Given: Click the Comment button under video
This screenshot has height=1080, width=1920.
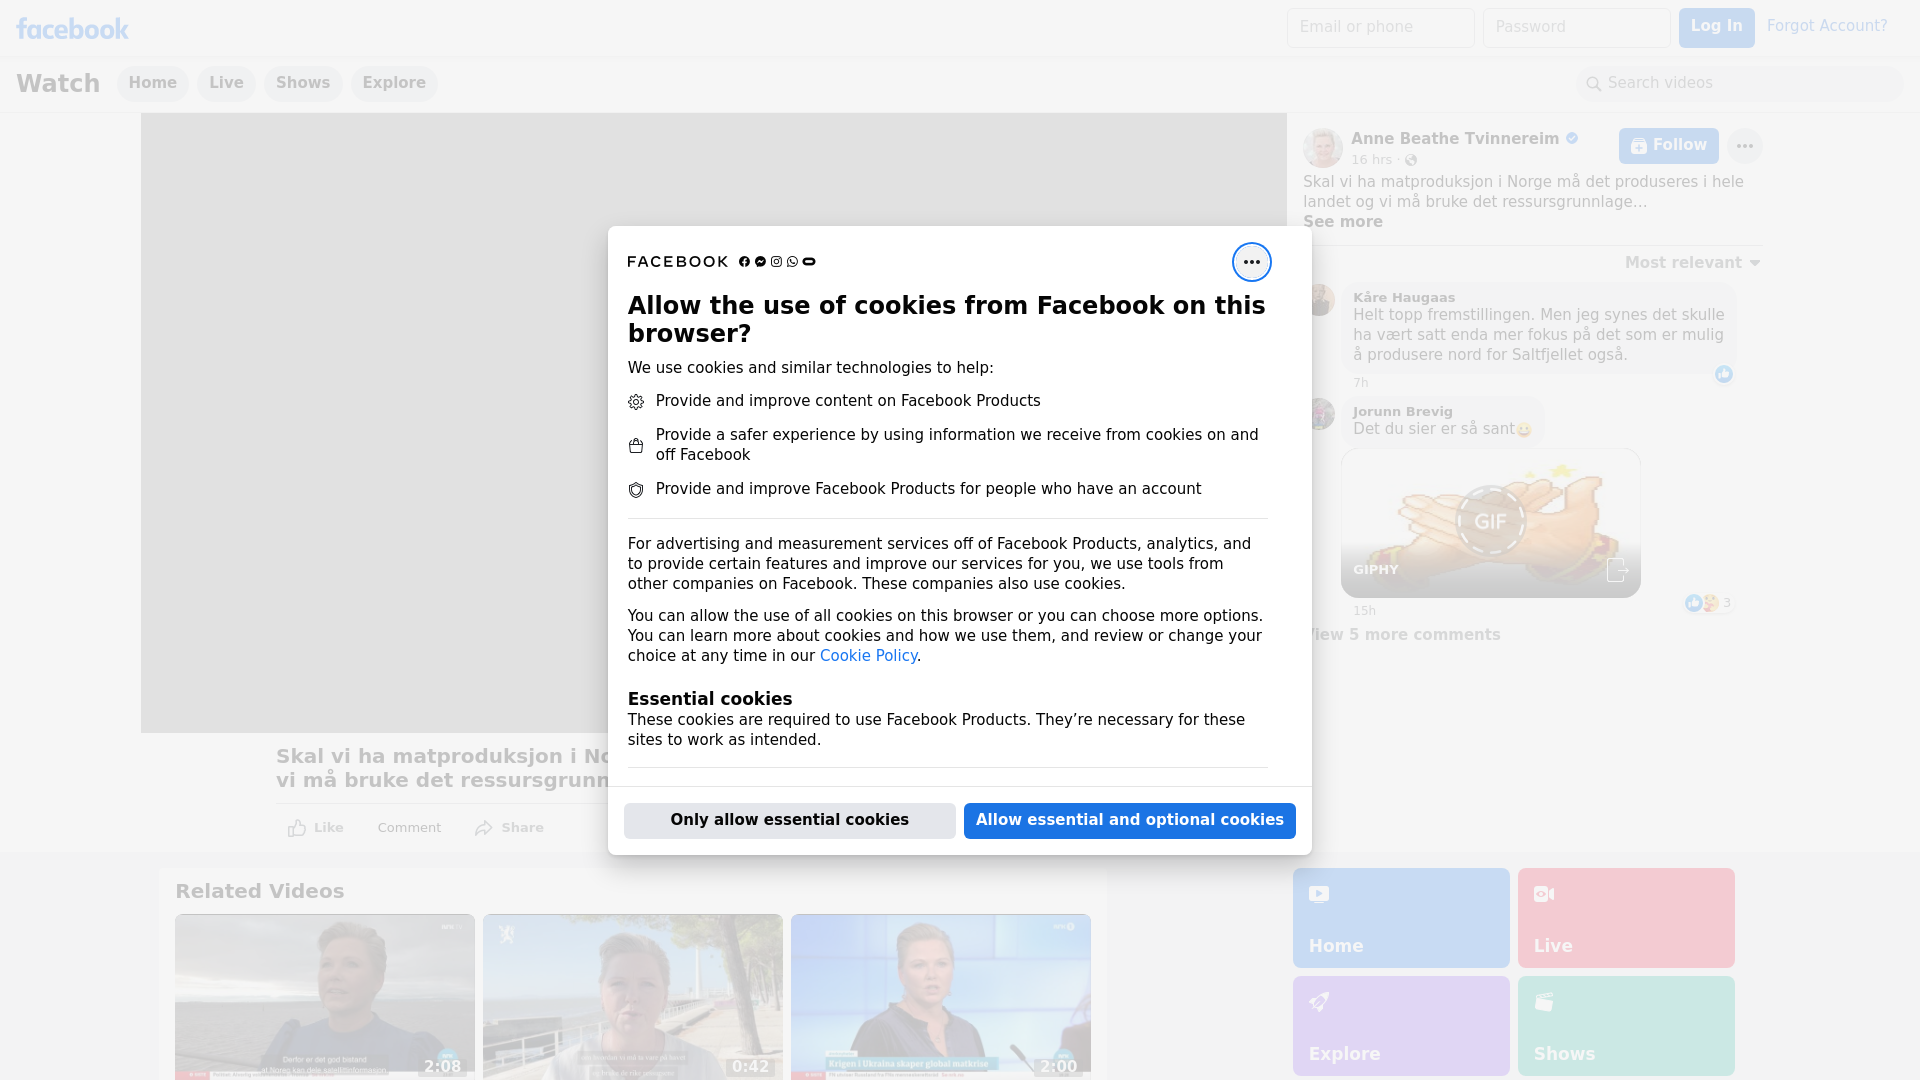Looking at the screenshot, I should coord(409,828).
